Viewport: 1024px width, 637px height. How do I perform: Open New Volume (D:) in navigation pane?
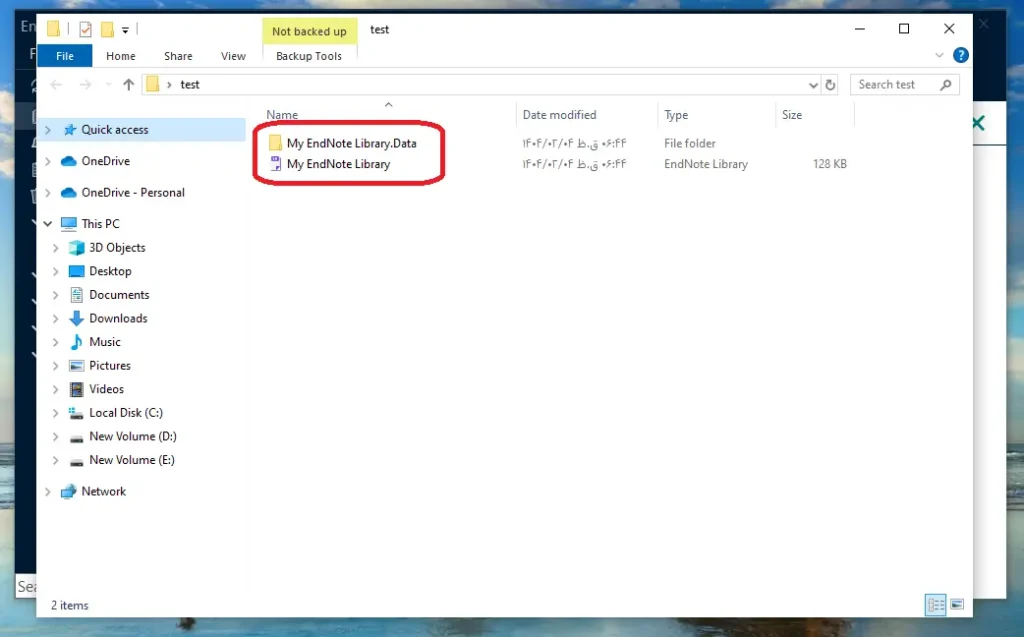pyautogui.click(x=133, y=436)
